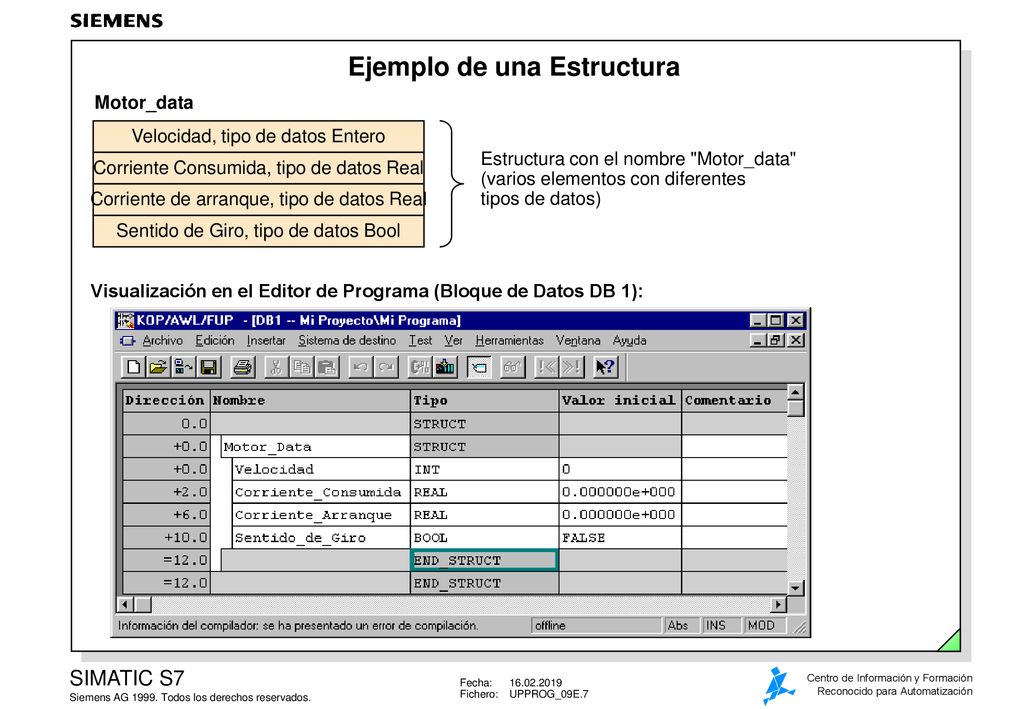Select the Velocidad name cell
The image size is (1024, 709).
click(x=321, y=469)
